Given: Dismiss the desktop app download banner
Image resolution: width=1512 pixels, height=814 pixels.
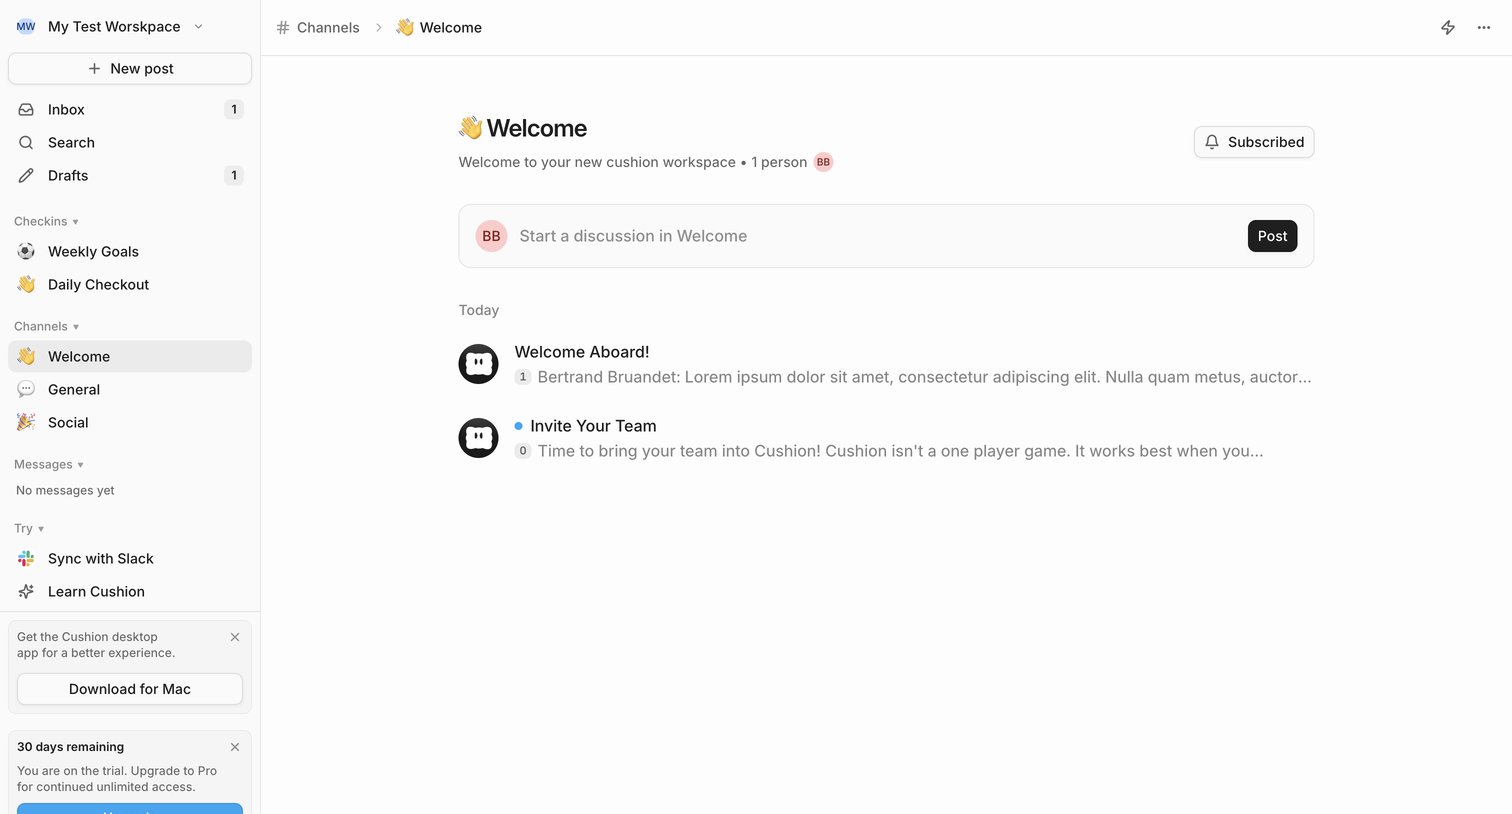Looking at the screenshot, I should pos(235,637).
